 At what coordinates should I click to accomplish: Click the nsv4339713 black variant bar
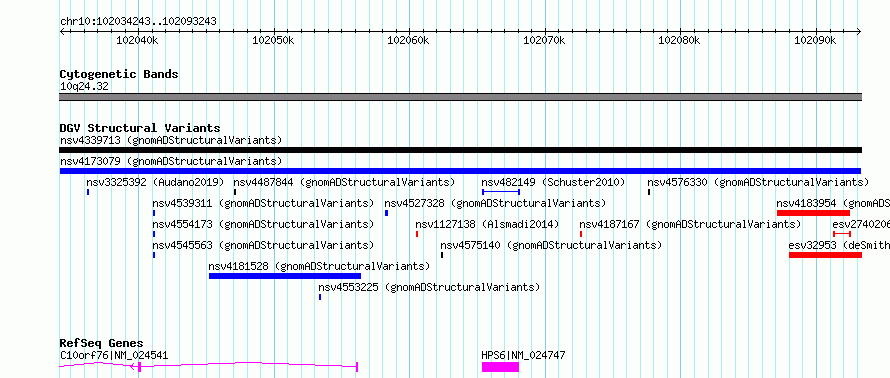coord(460,150)
